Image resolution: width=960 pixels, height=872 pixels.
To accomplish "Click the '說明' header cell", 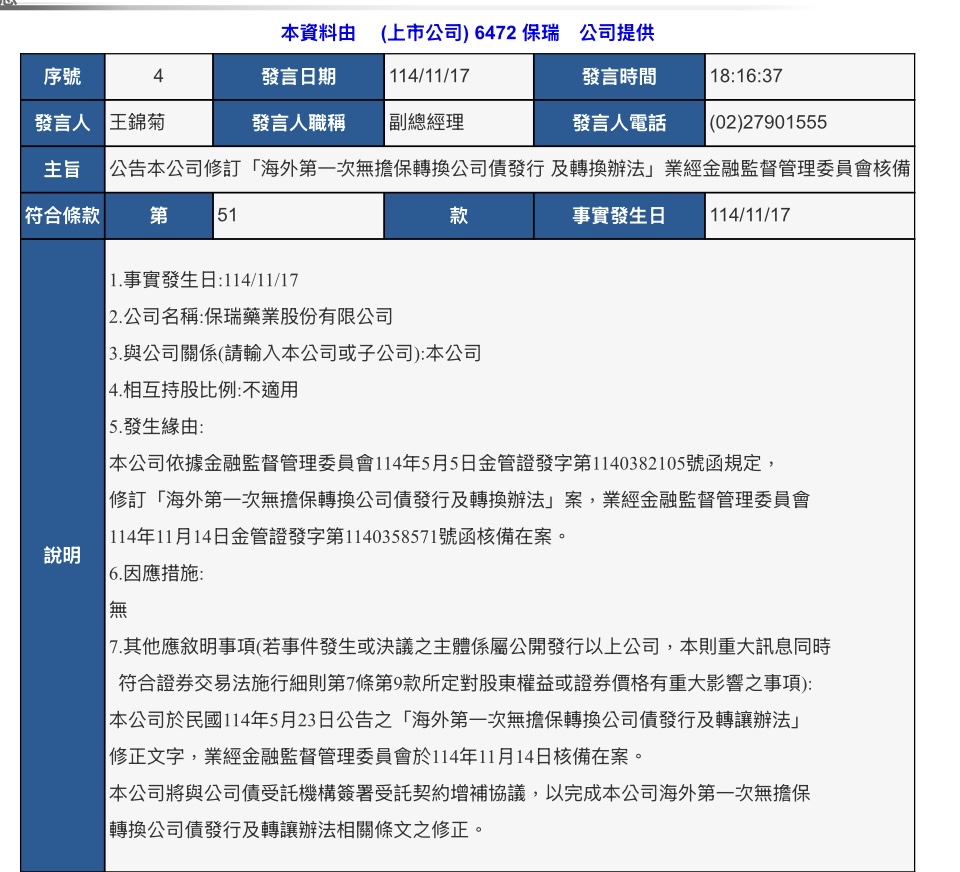I will click(x=62, y=555).
